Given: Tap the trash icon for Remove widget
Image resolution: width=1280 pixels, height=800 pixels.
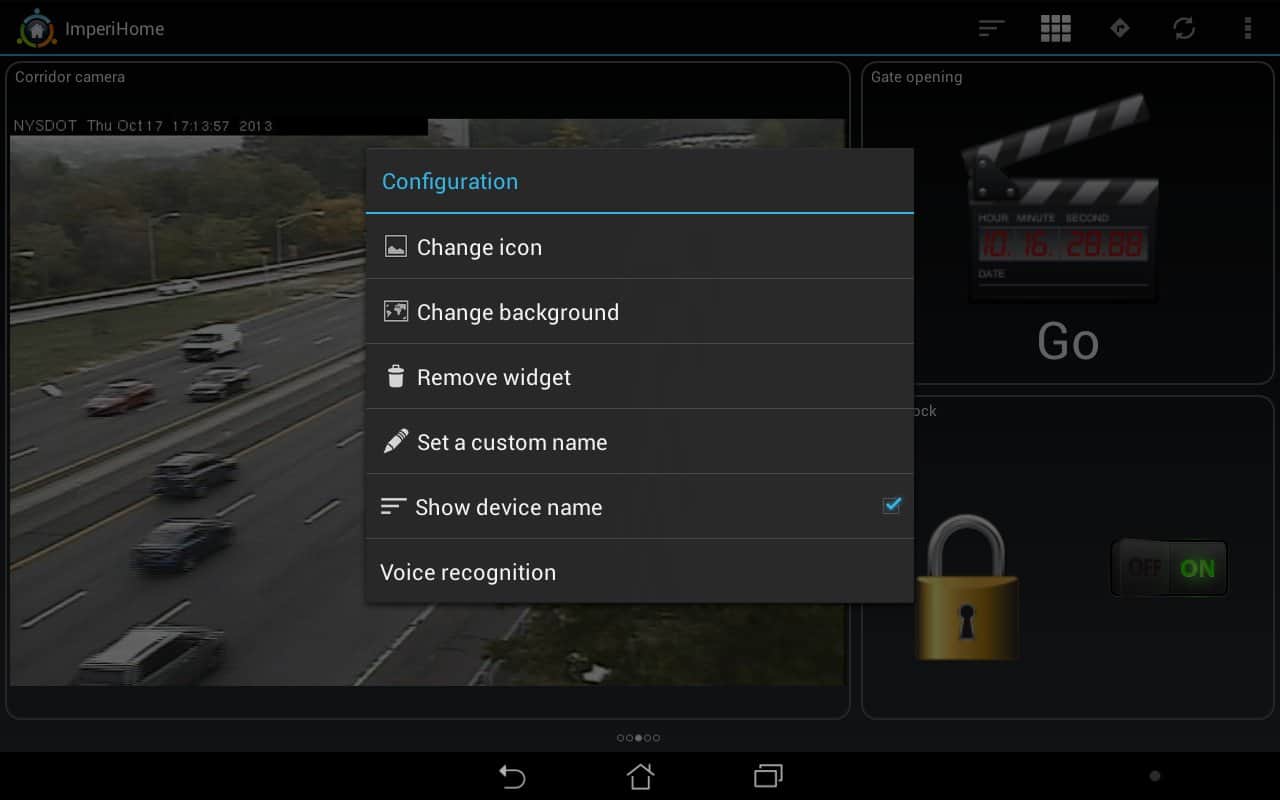Looking at the screenshot, I should (396, 377).
